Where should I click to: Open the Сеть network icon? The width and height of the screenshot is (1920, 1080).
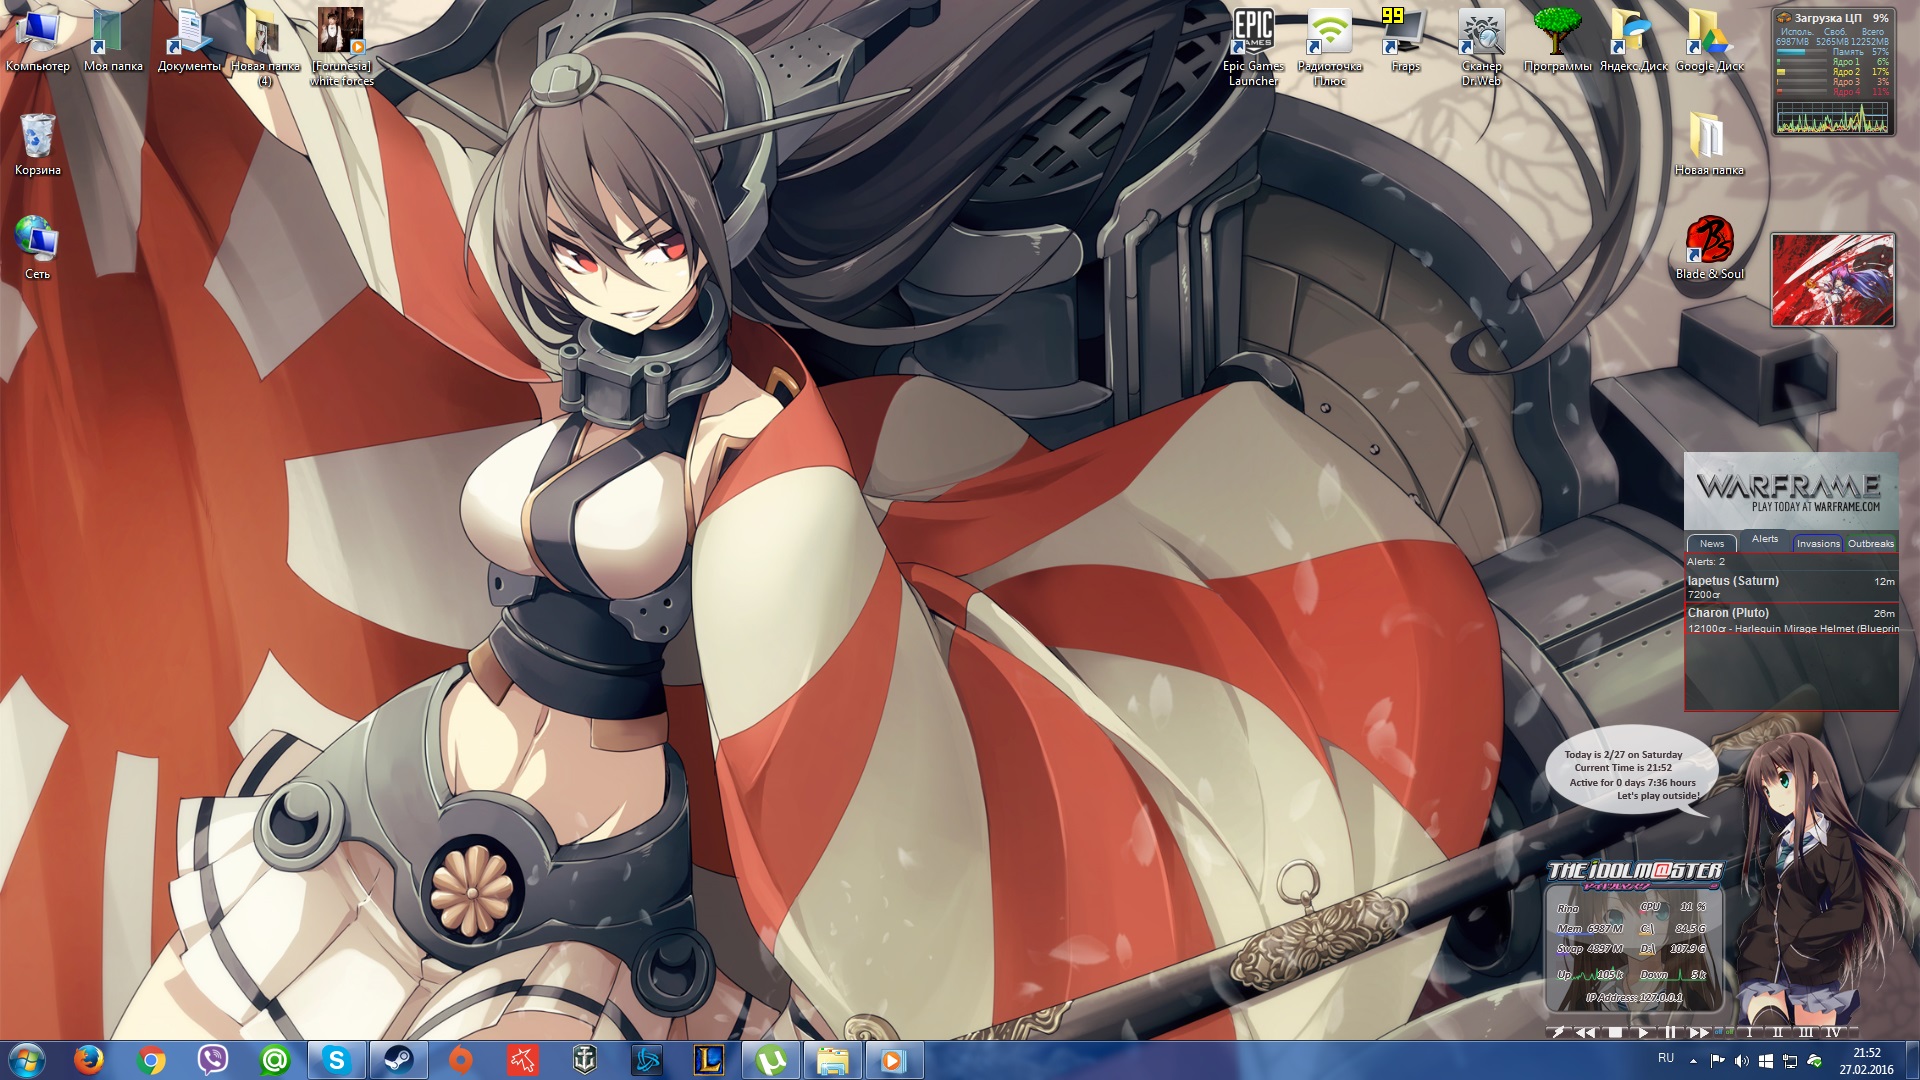point(38,248)
